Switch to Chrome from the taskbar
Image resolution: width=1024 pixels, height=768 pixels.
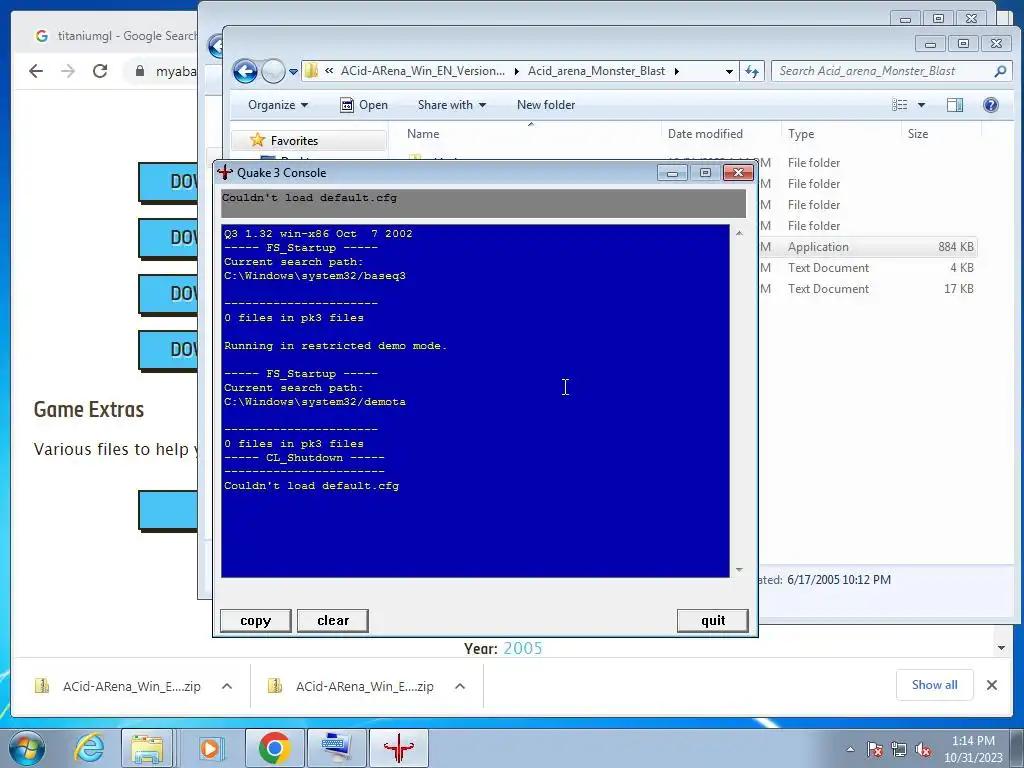pyautogui.click(x=274, y=748)
